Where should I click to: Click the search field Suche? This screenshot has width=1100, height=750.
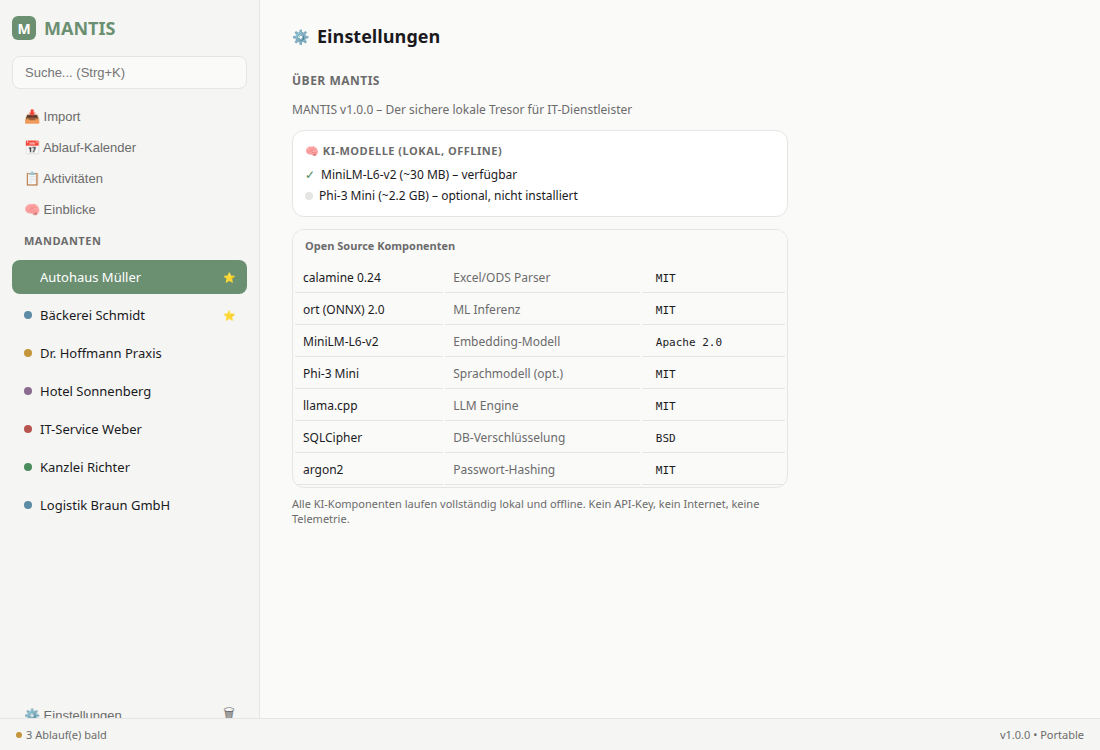(129, 73)
